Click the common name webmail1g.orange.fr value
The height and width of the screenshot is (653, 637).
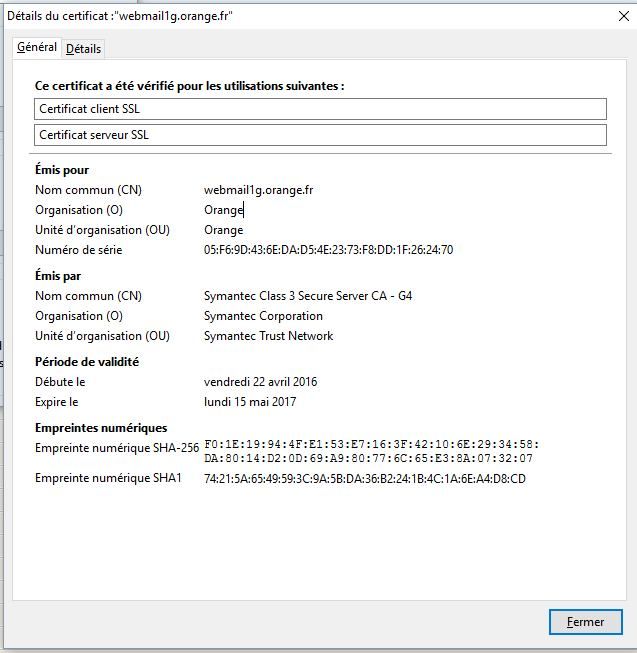click(259, 190)
